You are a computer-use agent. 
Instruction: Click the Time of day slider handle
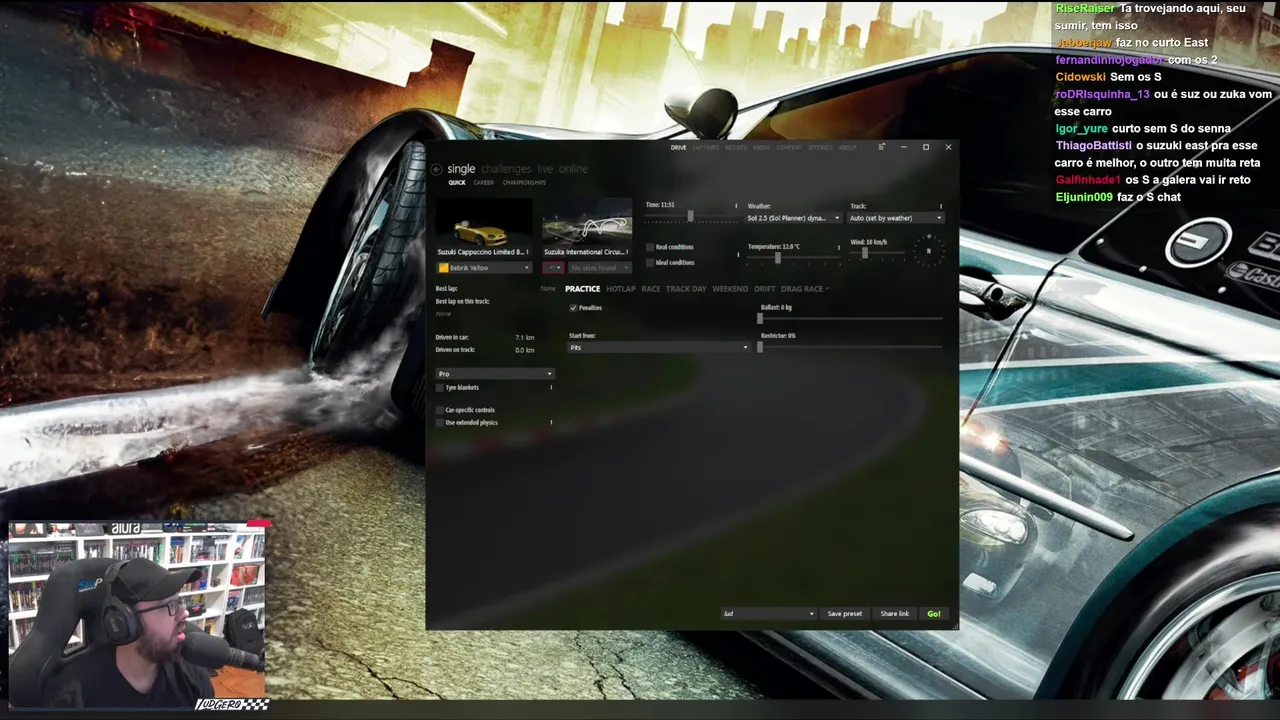tap(690, 216)
